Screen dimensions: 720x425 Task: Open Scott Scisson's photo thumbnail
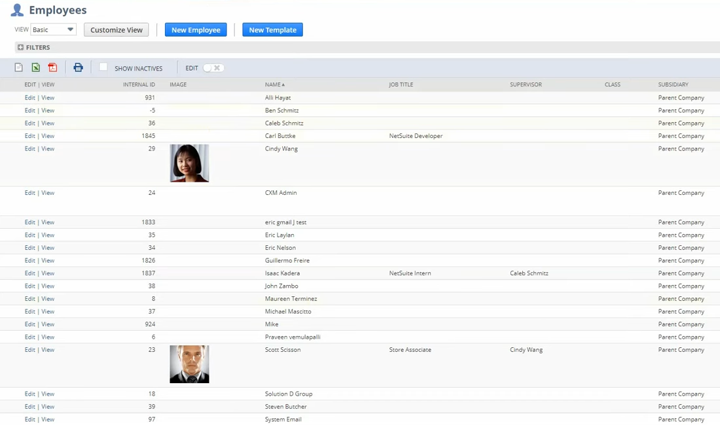point(189,364)
